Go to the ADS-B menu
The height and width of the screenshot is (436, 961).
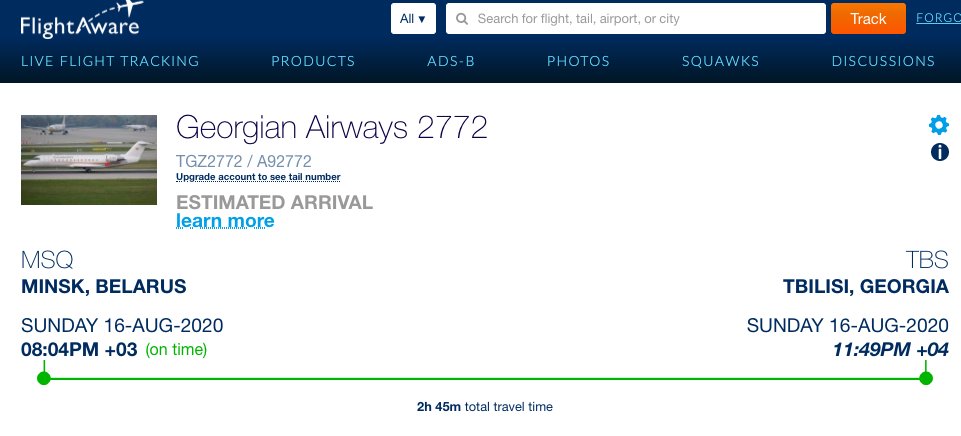tap(451, 61)
